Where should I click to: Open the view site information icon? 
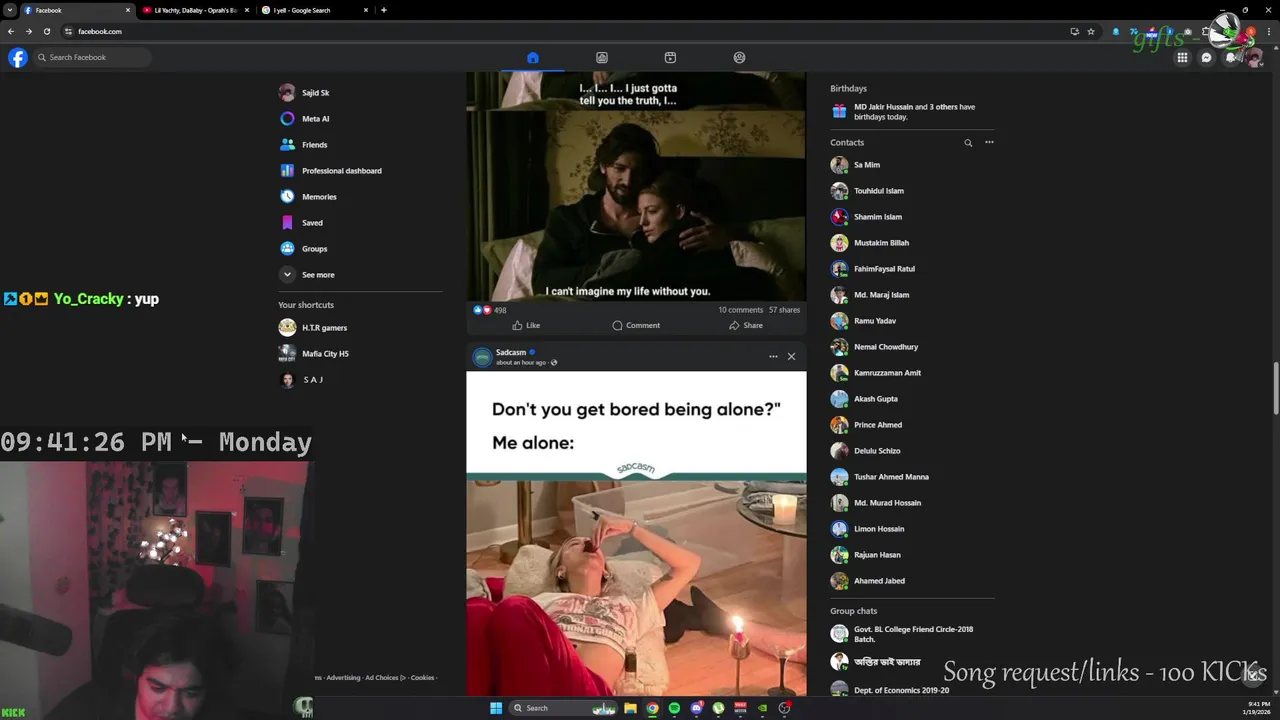(68, 31)
